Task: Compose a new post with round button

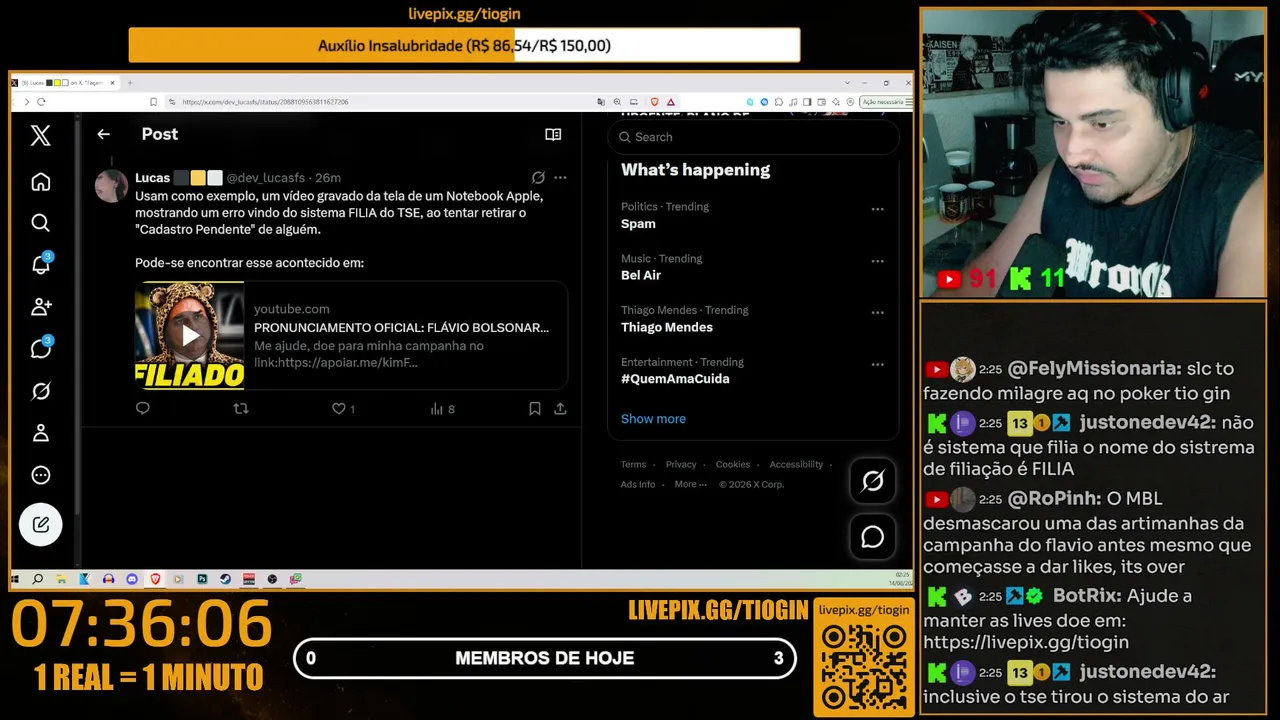Action: [x=41, y=524]
